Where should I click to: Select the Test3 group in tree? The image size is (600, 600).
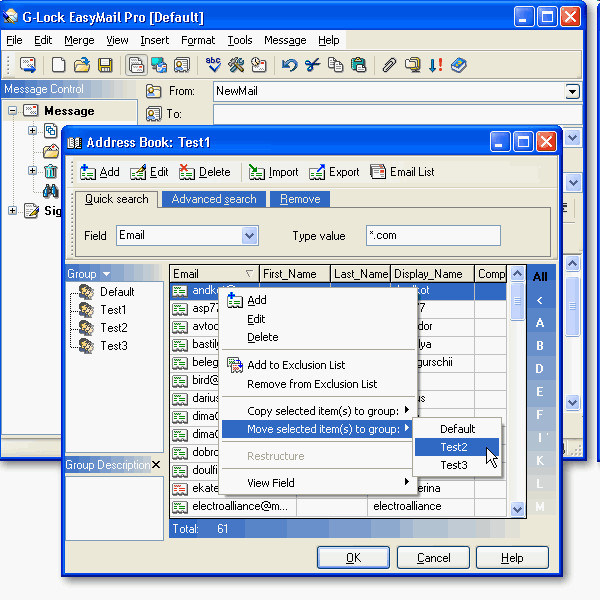(x=114, y=346)
